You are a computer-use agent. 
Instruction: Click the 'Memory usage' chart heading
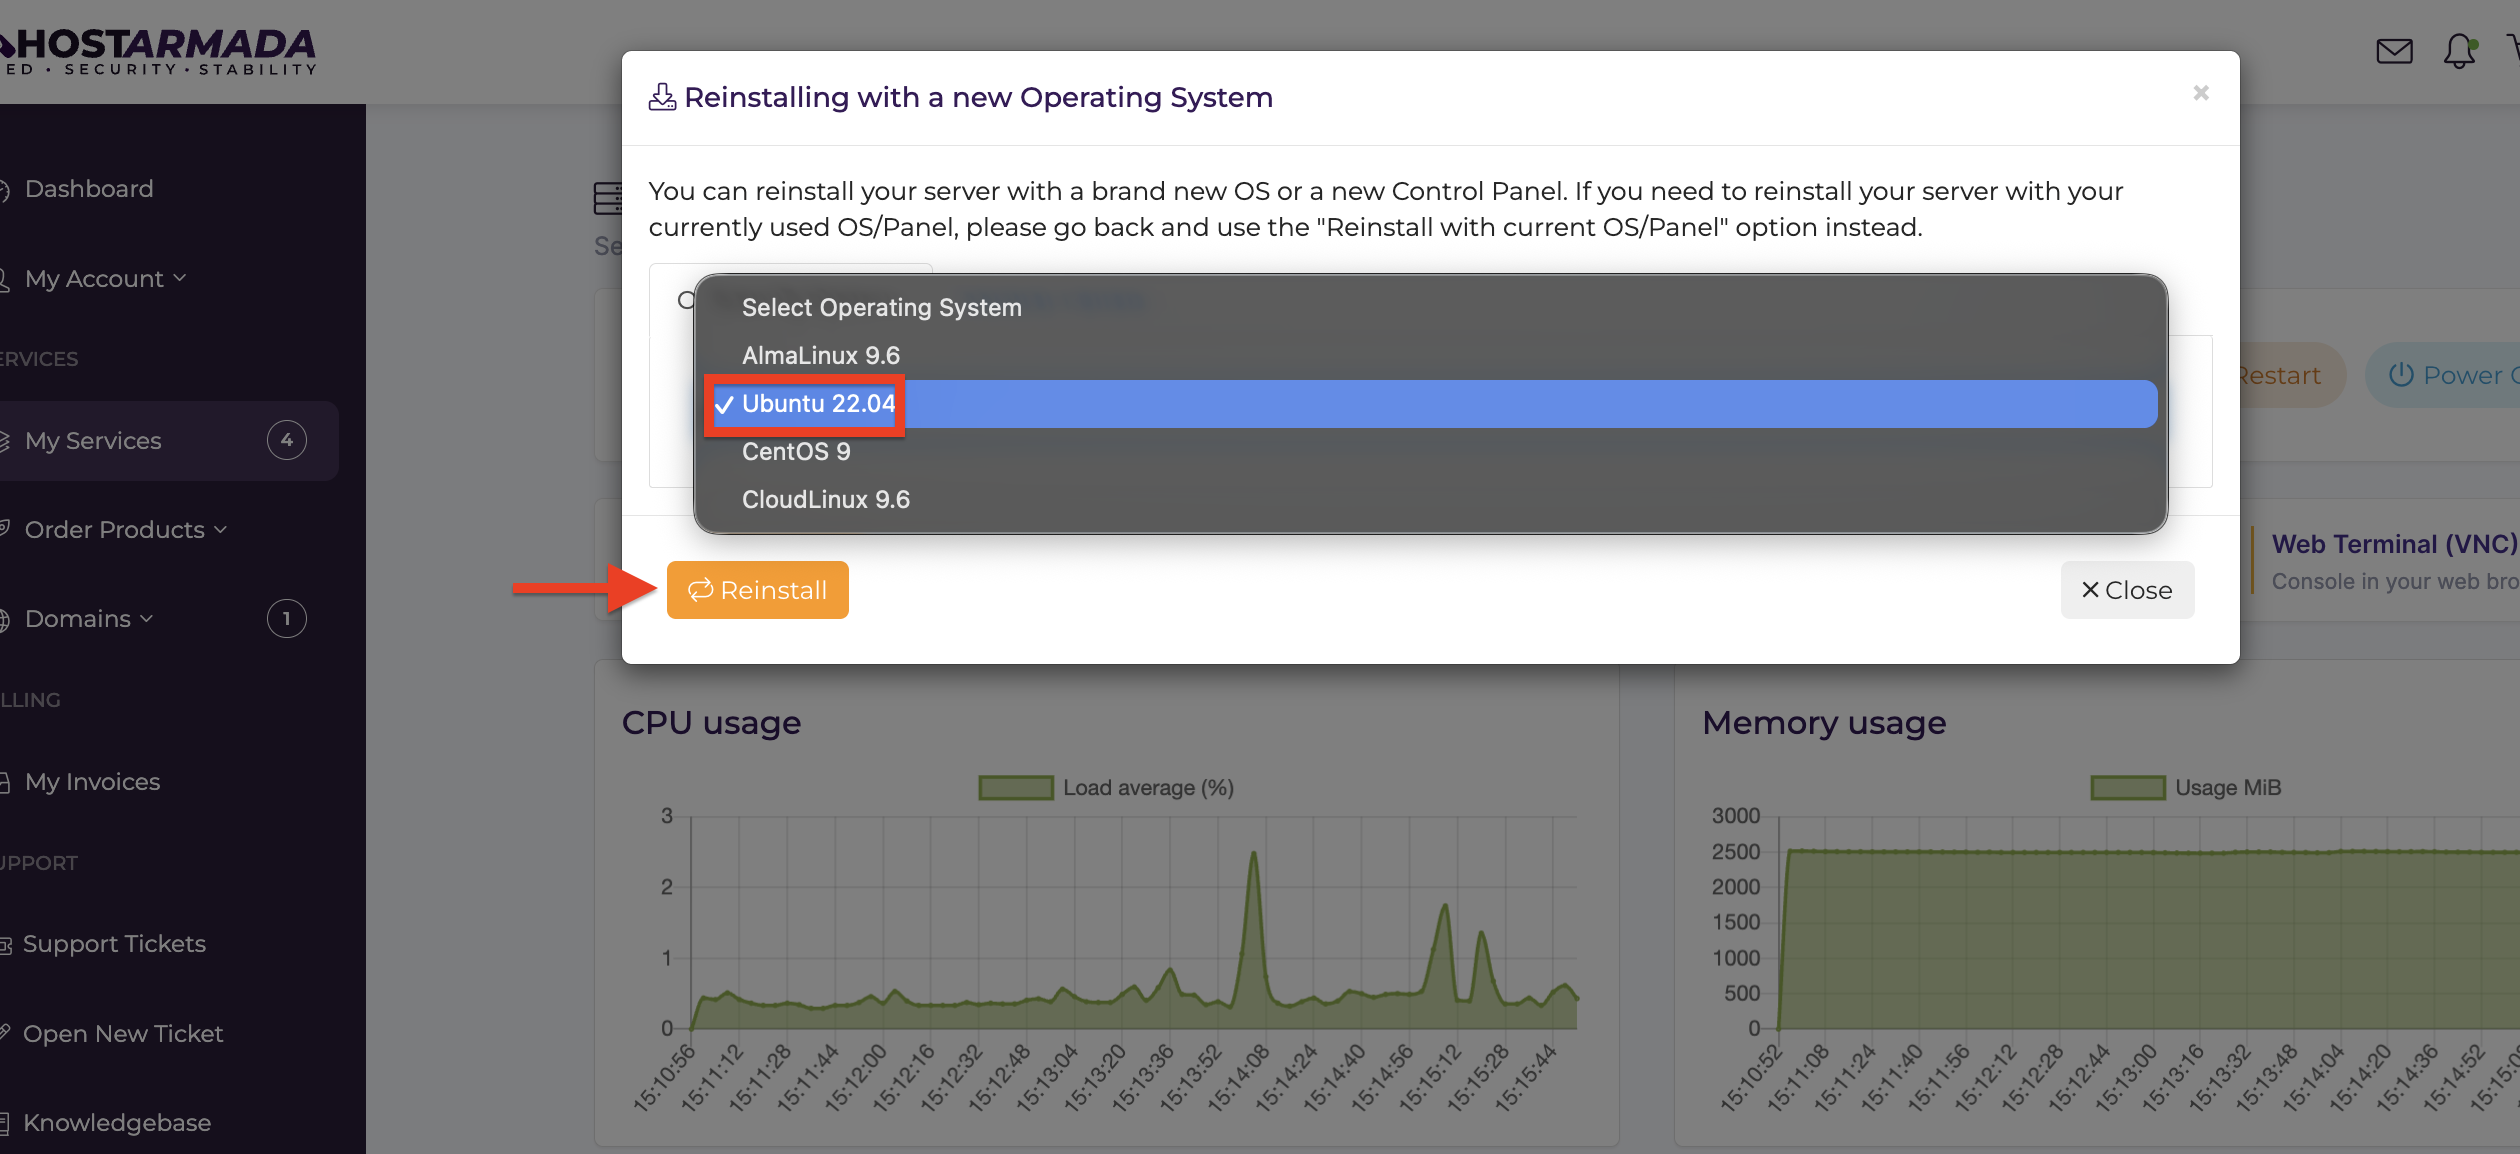(x=1824, y=723)
